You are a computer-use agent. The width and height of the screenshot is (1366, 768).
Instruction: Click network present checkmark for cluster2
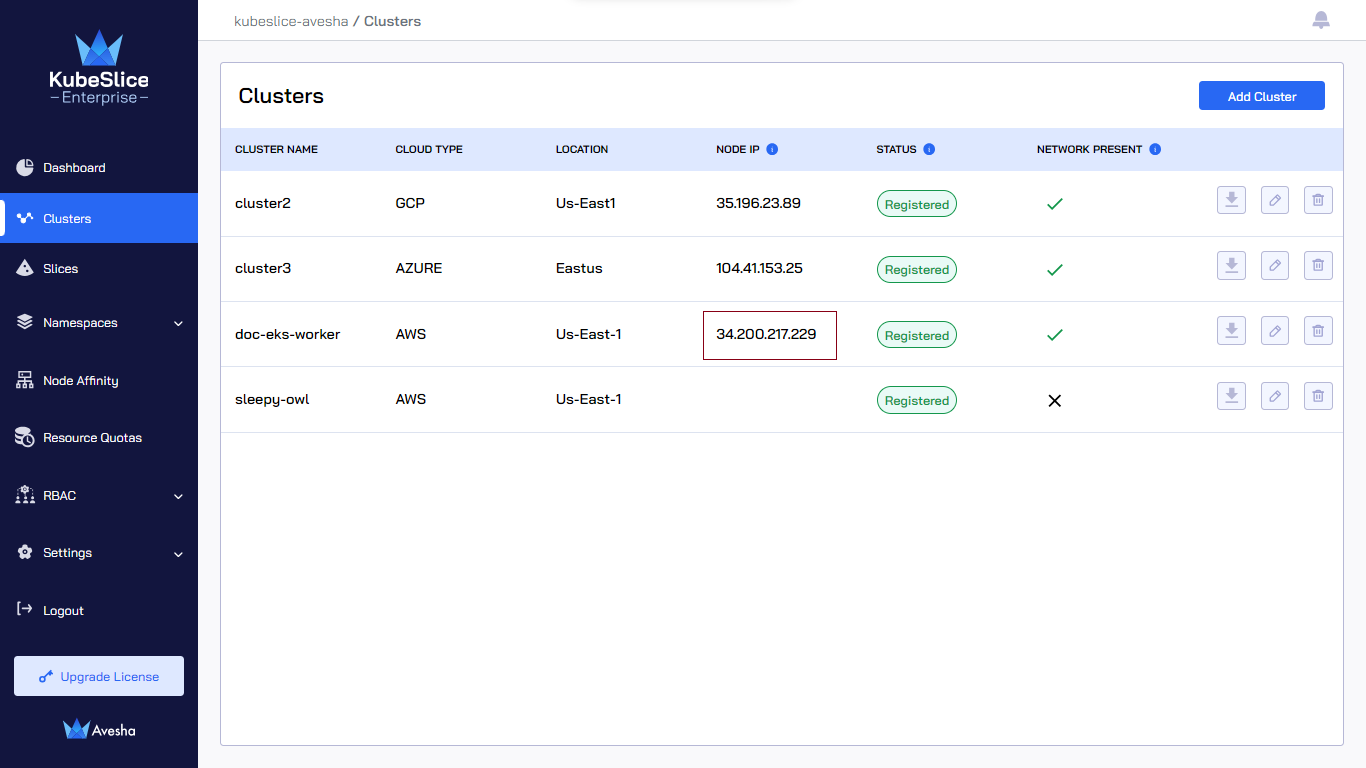(x=1054, y=204)
